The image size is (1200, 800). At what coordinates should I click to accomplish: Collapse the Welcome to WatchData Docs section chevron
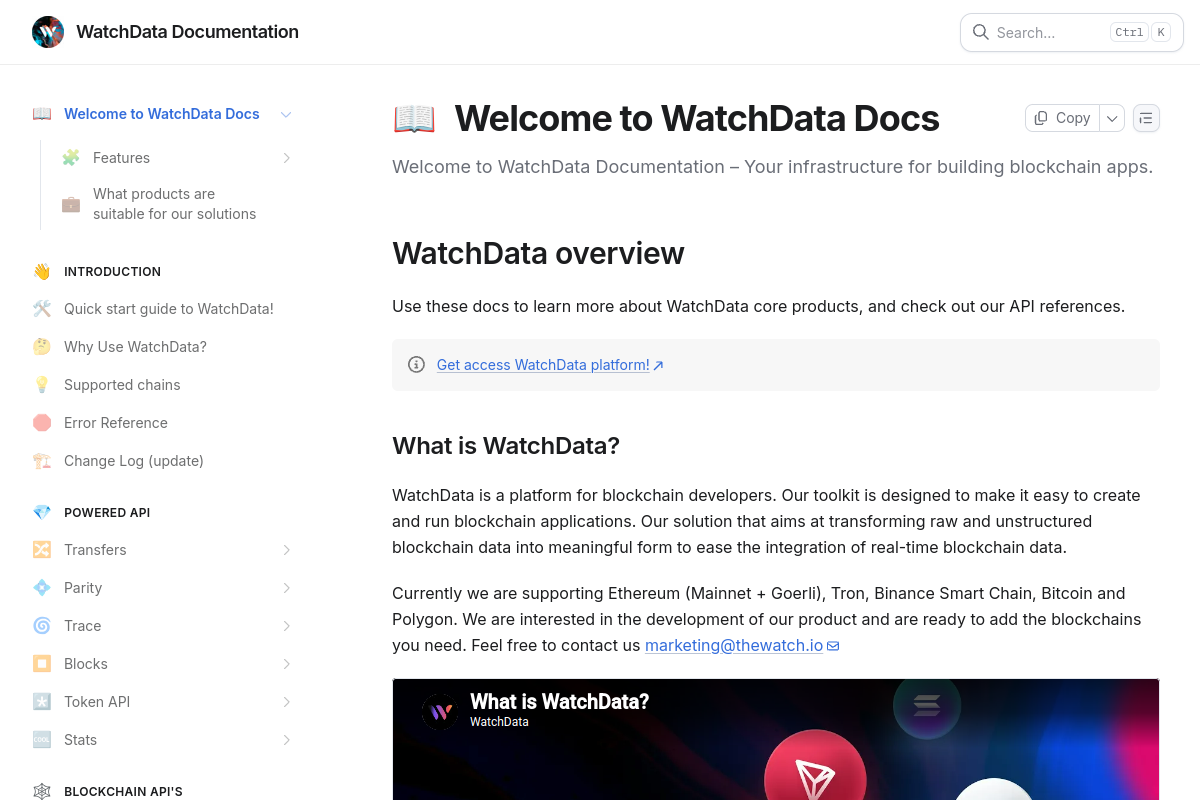pyautogui.click(x=286, y=114)
